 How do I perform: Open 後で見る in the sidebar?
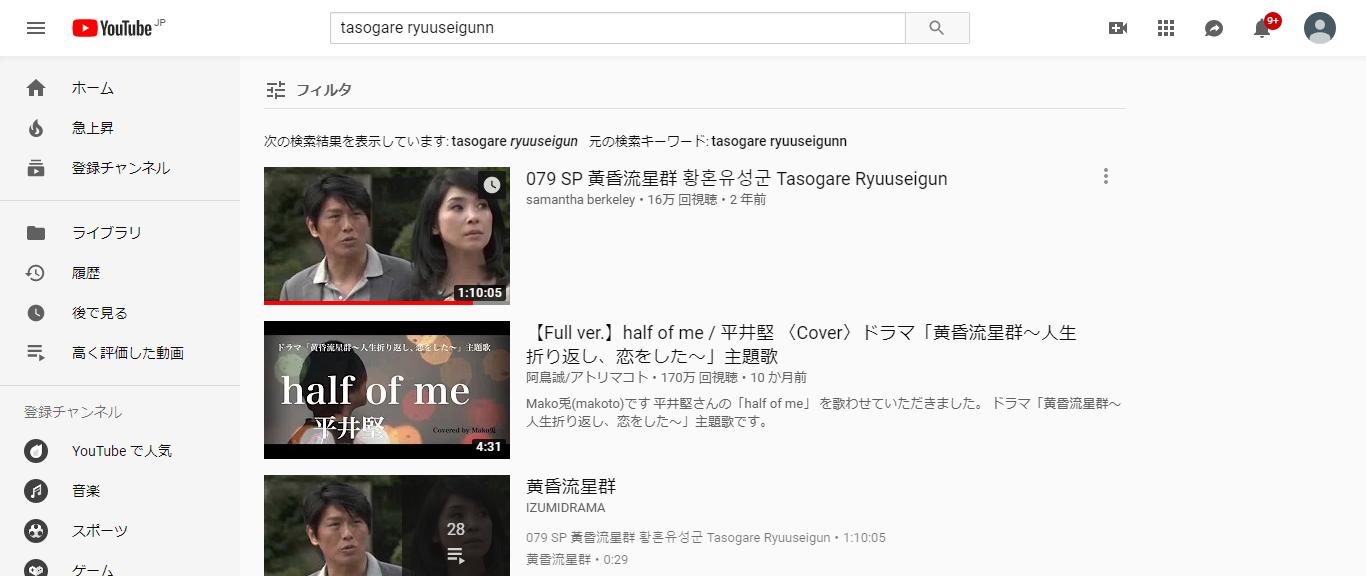pos(120,313)
